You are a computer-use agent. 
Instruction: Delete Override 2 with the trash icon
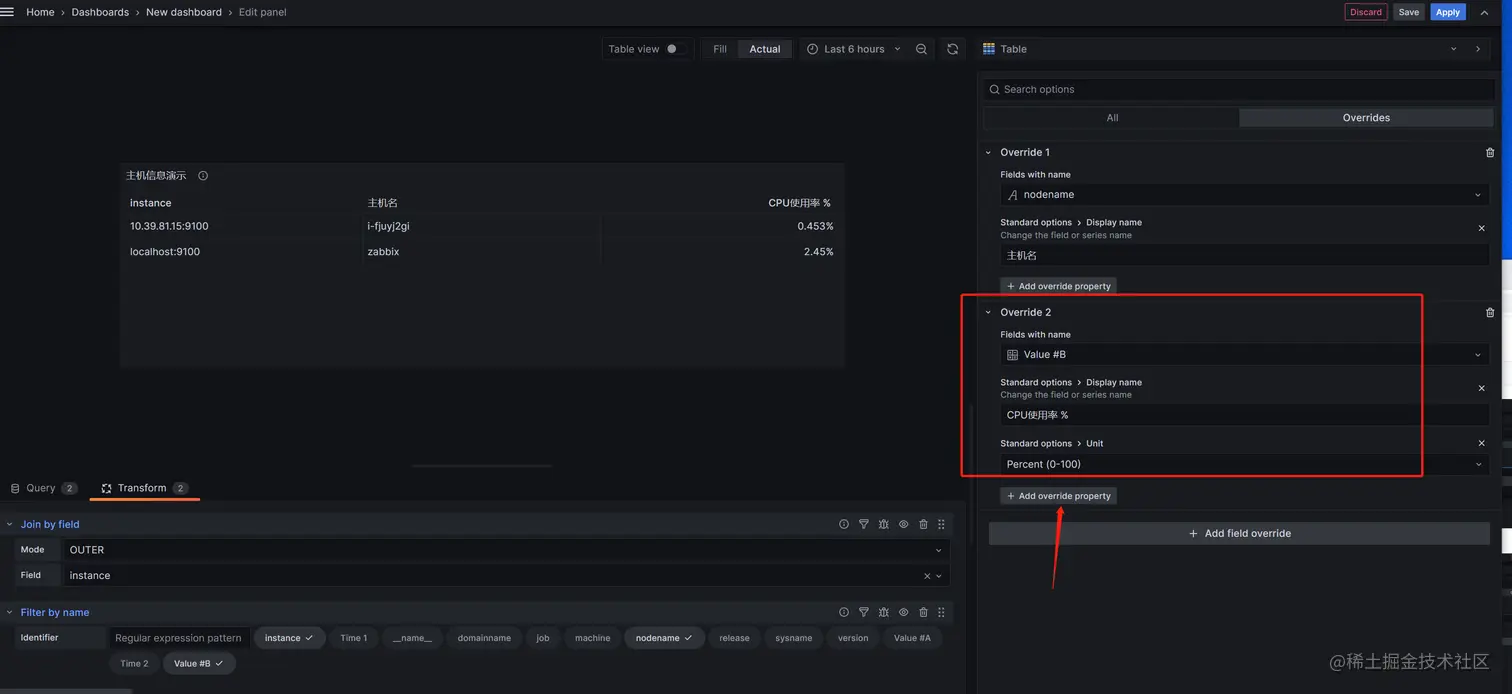1490,313
